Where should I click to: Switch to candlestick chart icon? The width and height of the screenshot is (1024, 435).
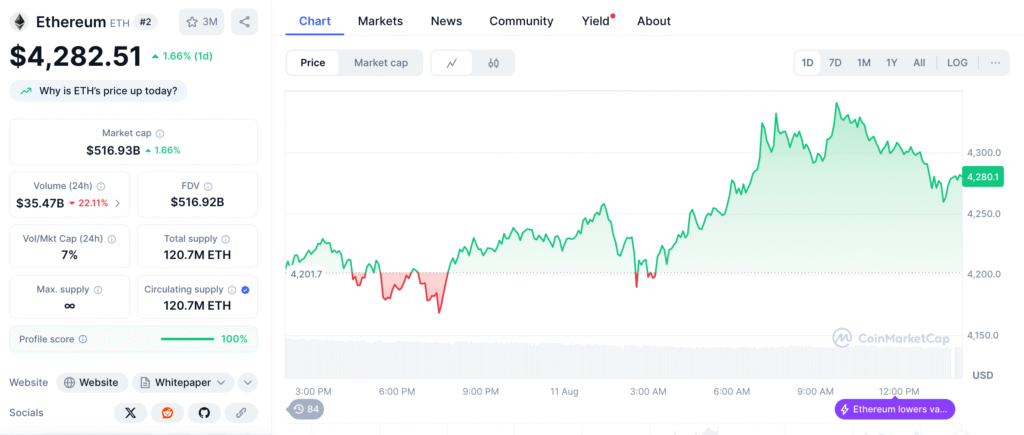pos(493,63)
